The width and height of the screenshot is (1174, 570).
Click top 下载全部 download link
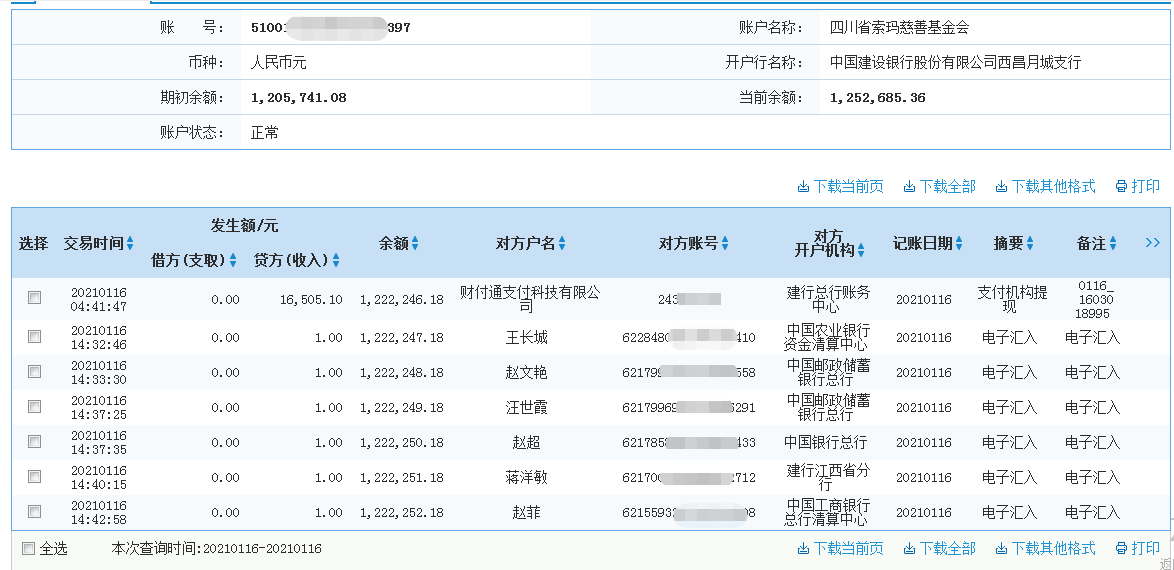940,187
